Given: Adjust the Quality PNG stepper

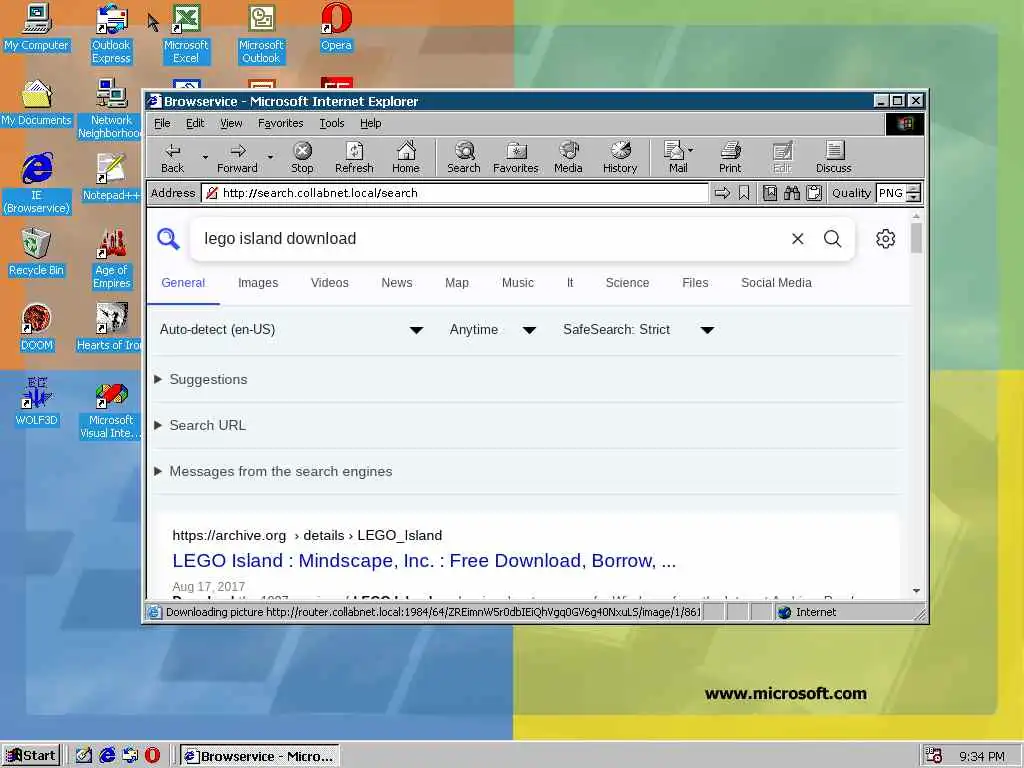Looking at the screenshot, I should point(914,193).
